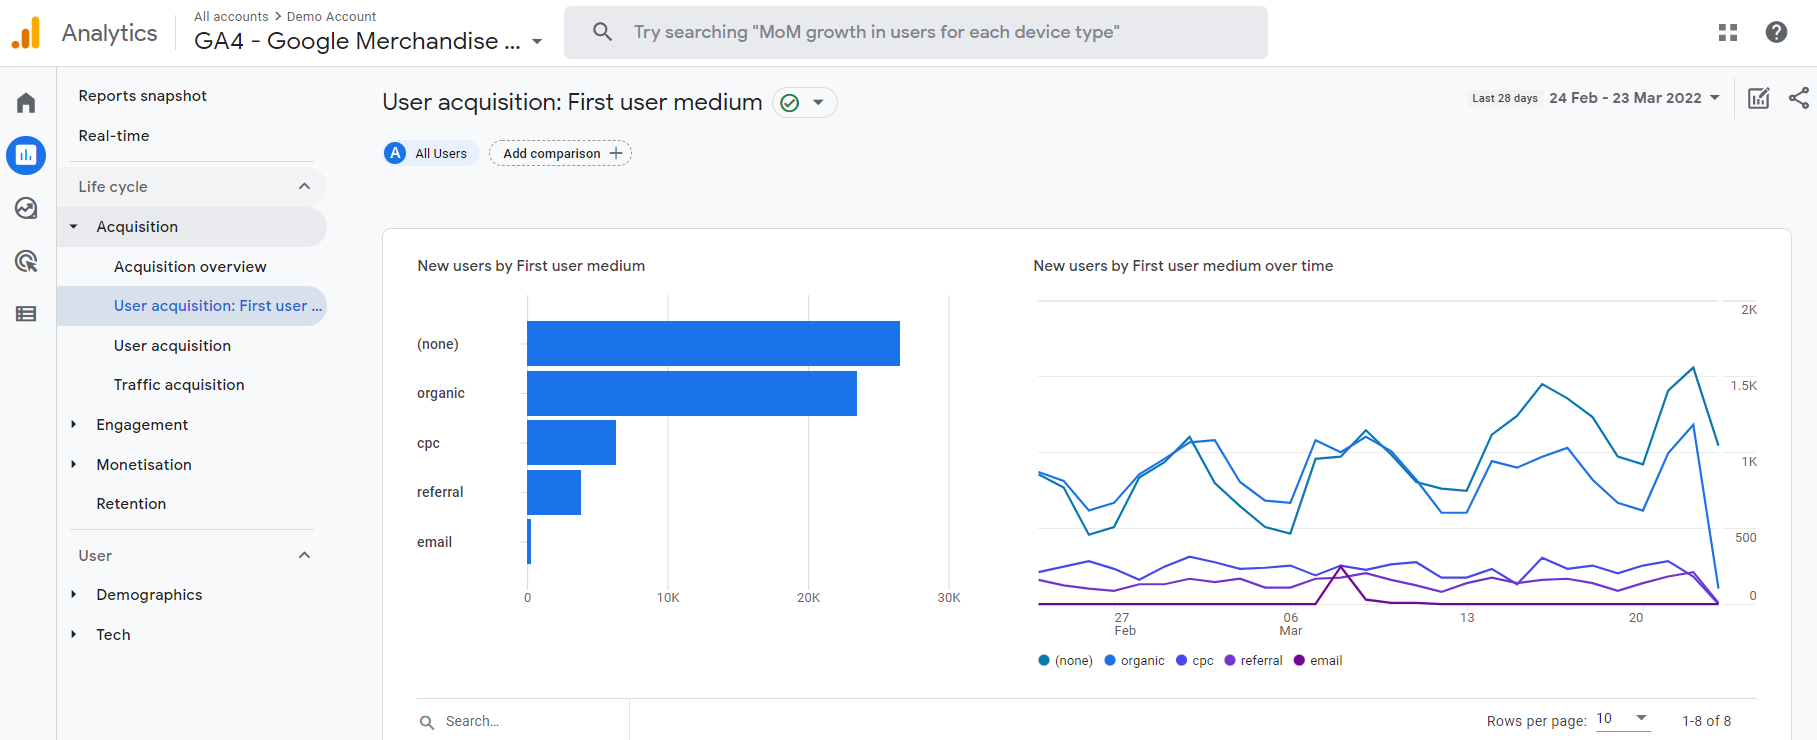The height and width of the screenshot is (740, 1817).
Task: Click the table search magnifier icon
Action: [427, 722]
